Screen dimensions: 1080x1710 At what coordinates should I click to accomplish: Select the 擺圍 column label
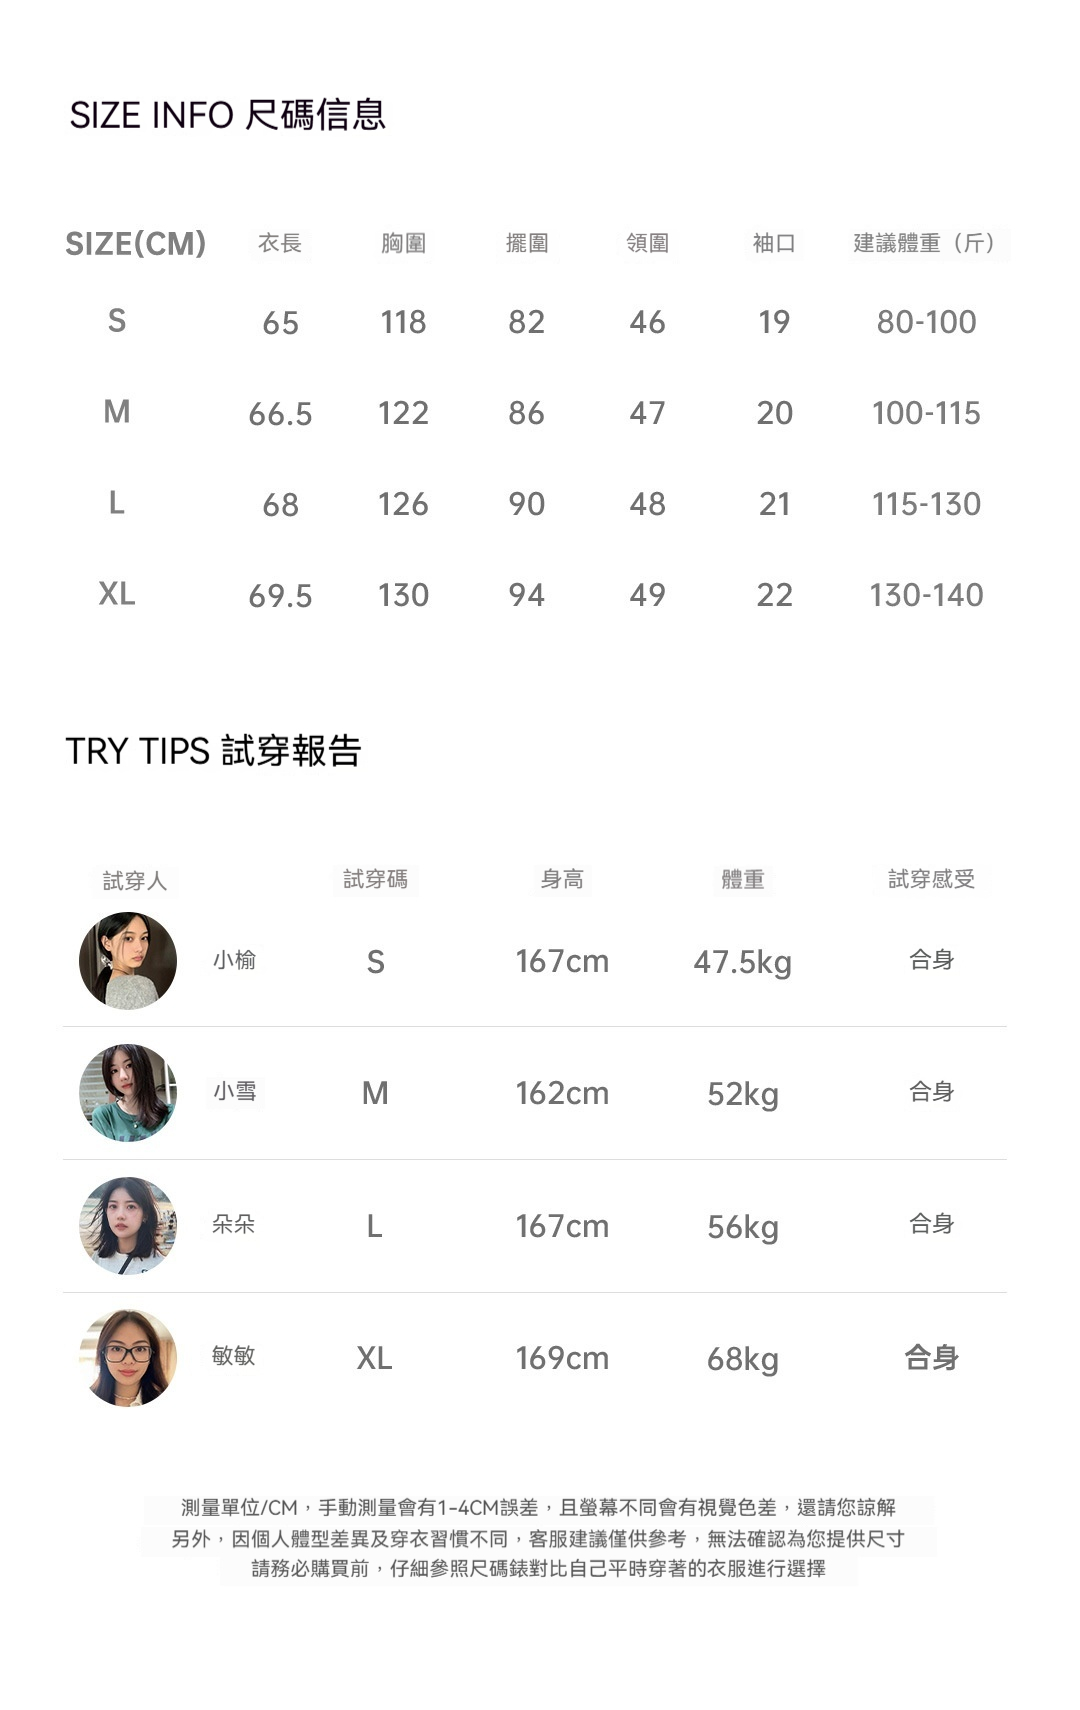[x=527, y=243]
